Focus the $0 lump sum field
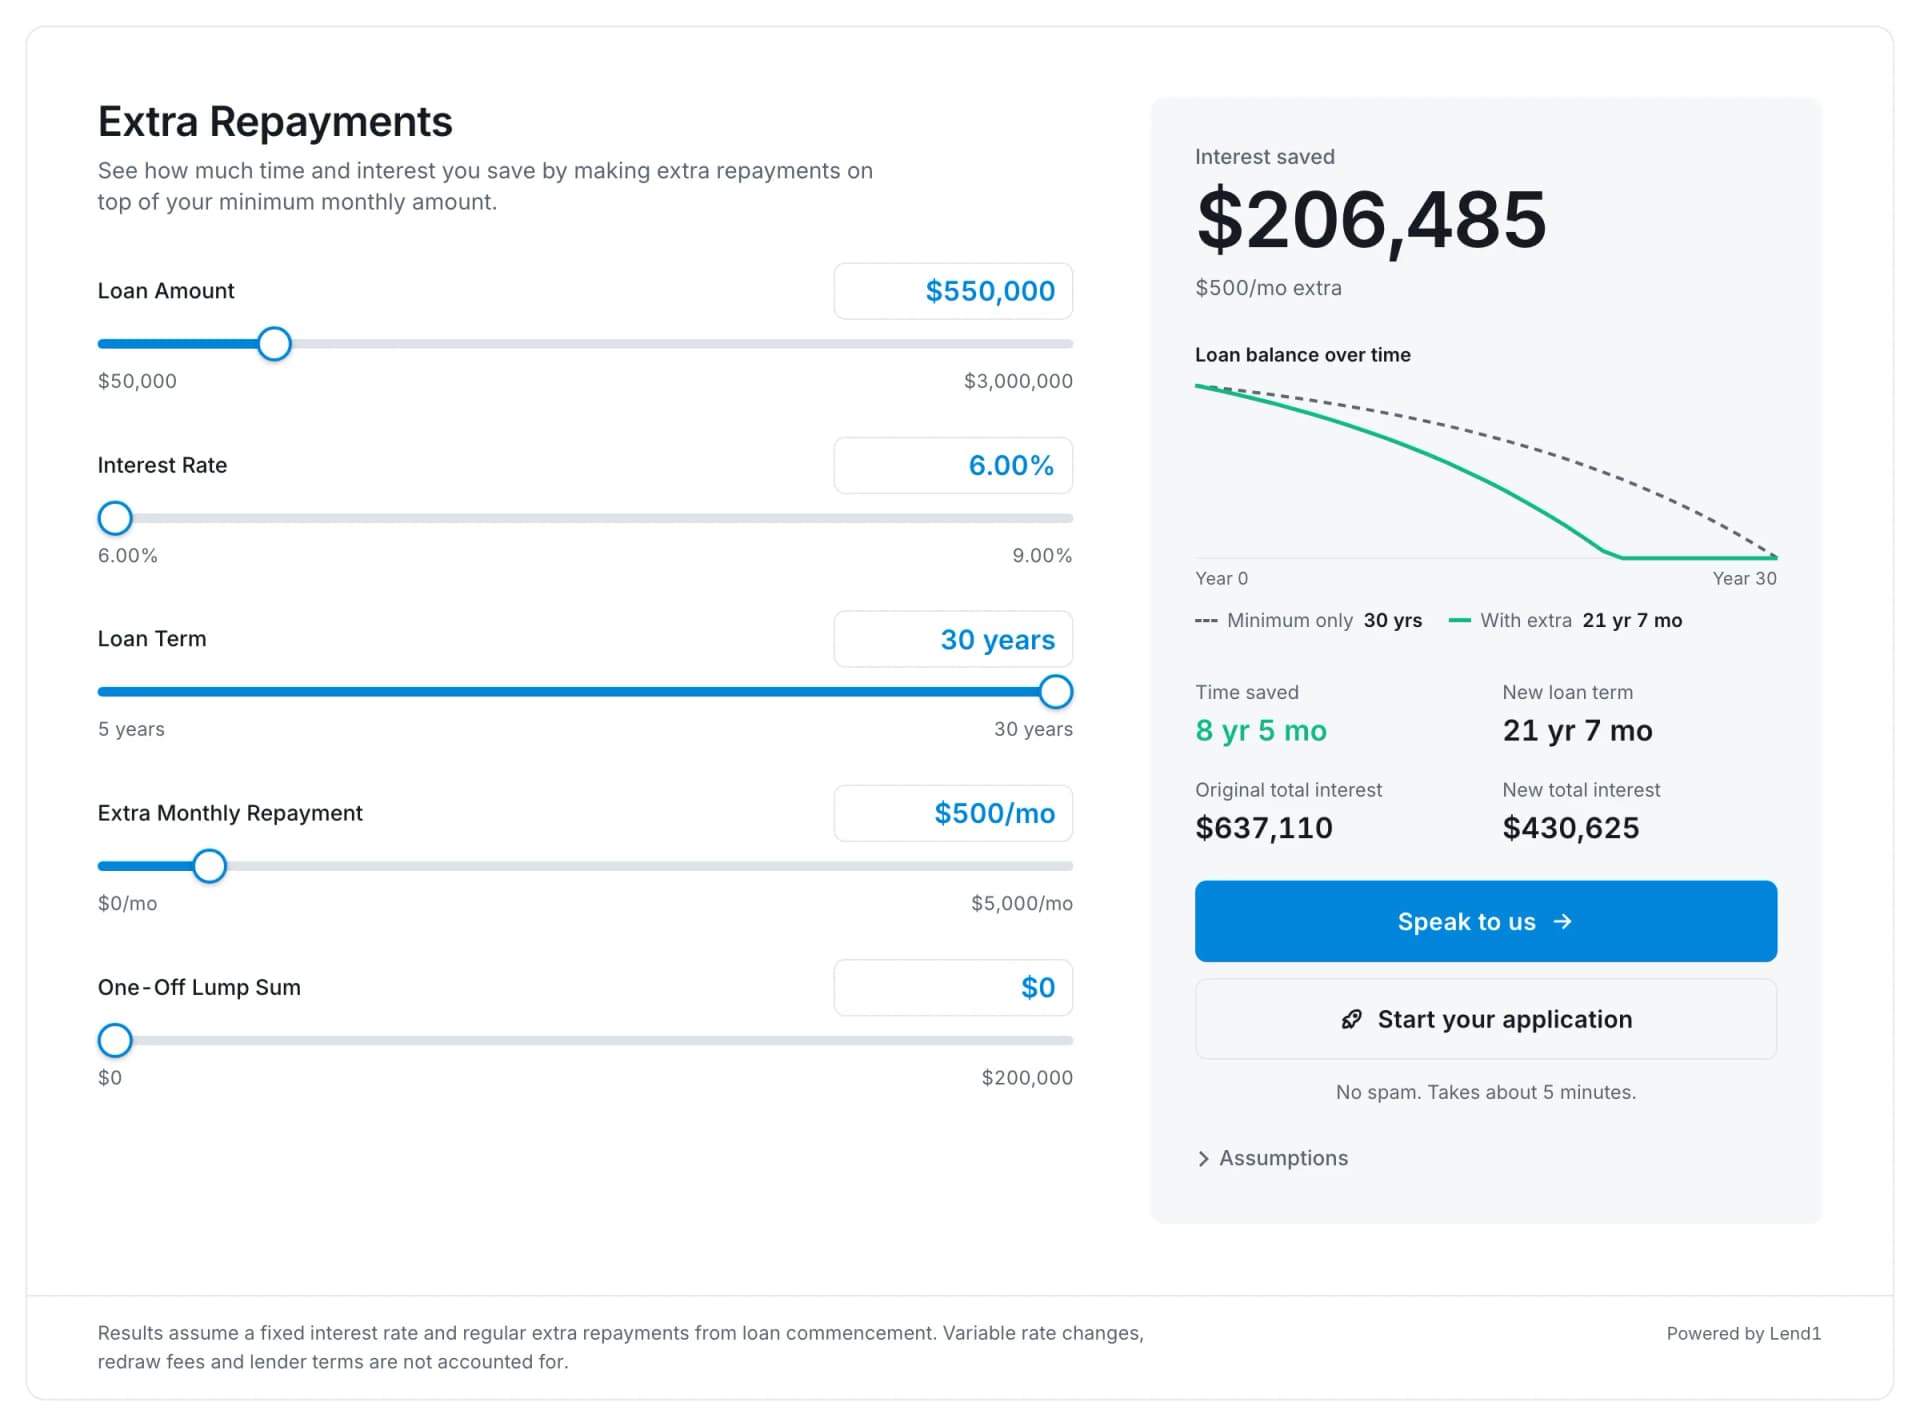Image resolution: width=1920 pixels, height=1426 pixels. 953,987
